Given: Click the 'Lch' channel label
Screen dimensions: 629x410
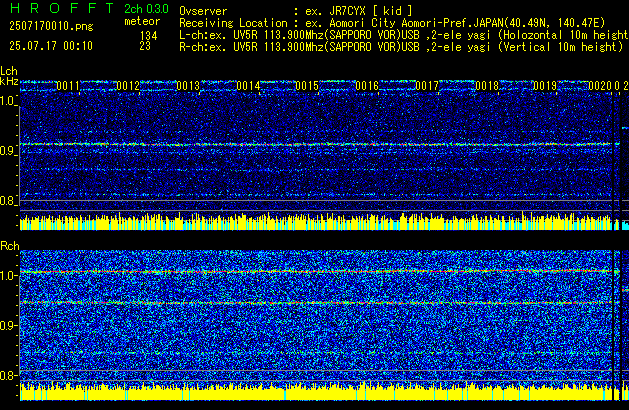Looking at the screenshot, I should [x=9, y=71].
